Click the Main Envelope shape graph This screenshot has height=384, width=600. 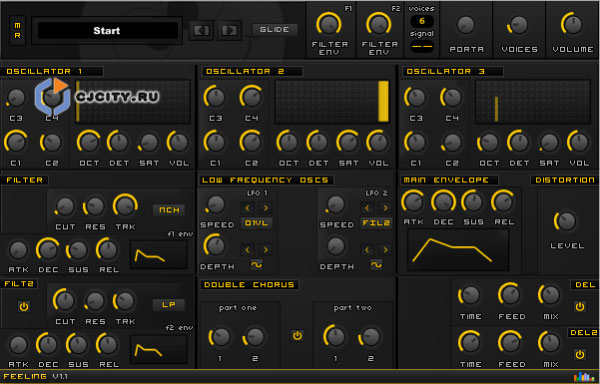[458, 250]
